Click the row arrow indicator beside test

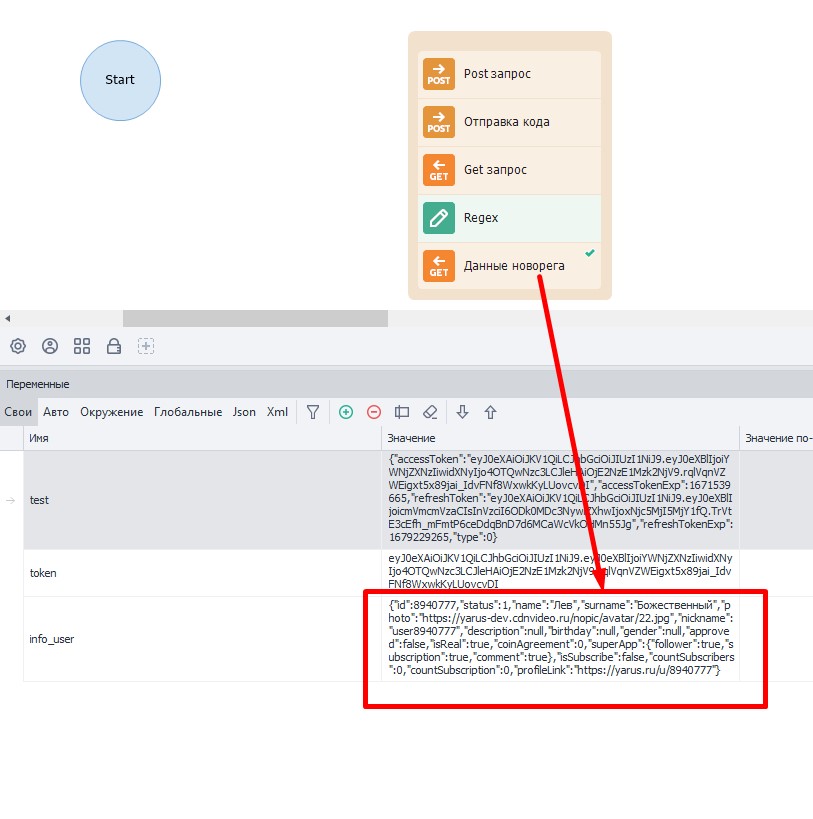coord(10,500)
